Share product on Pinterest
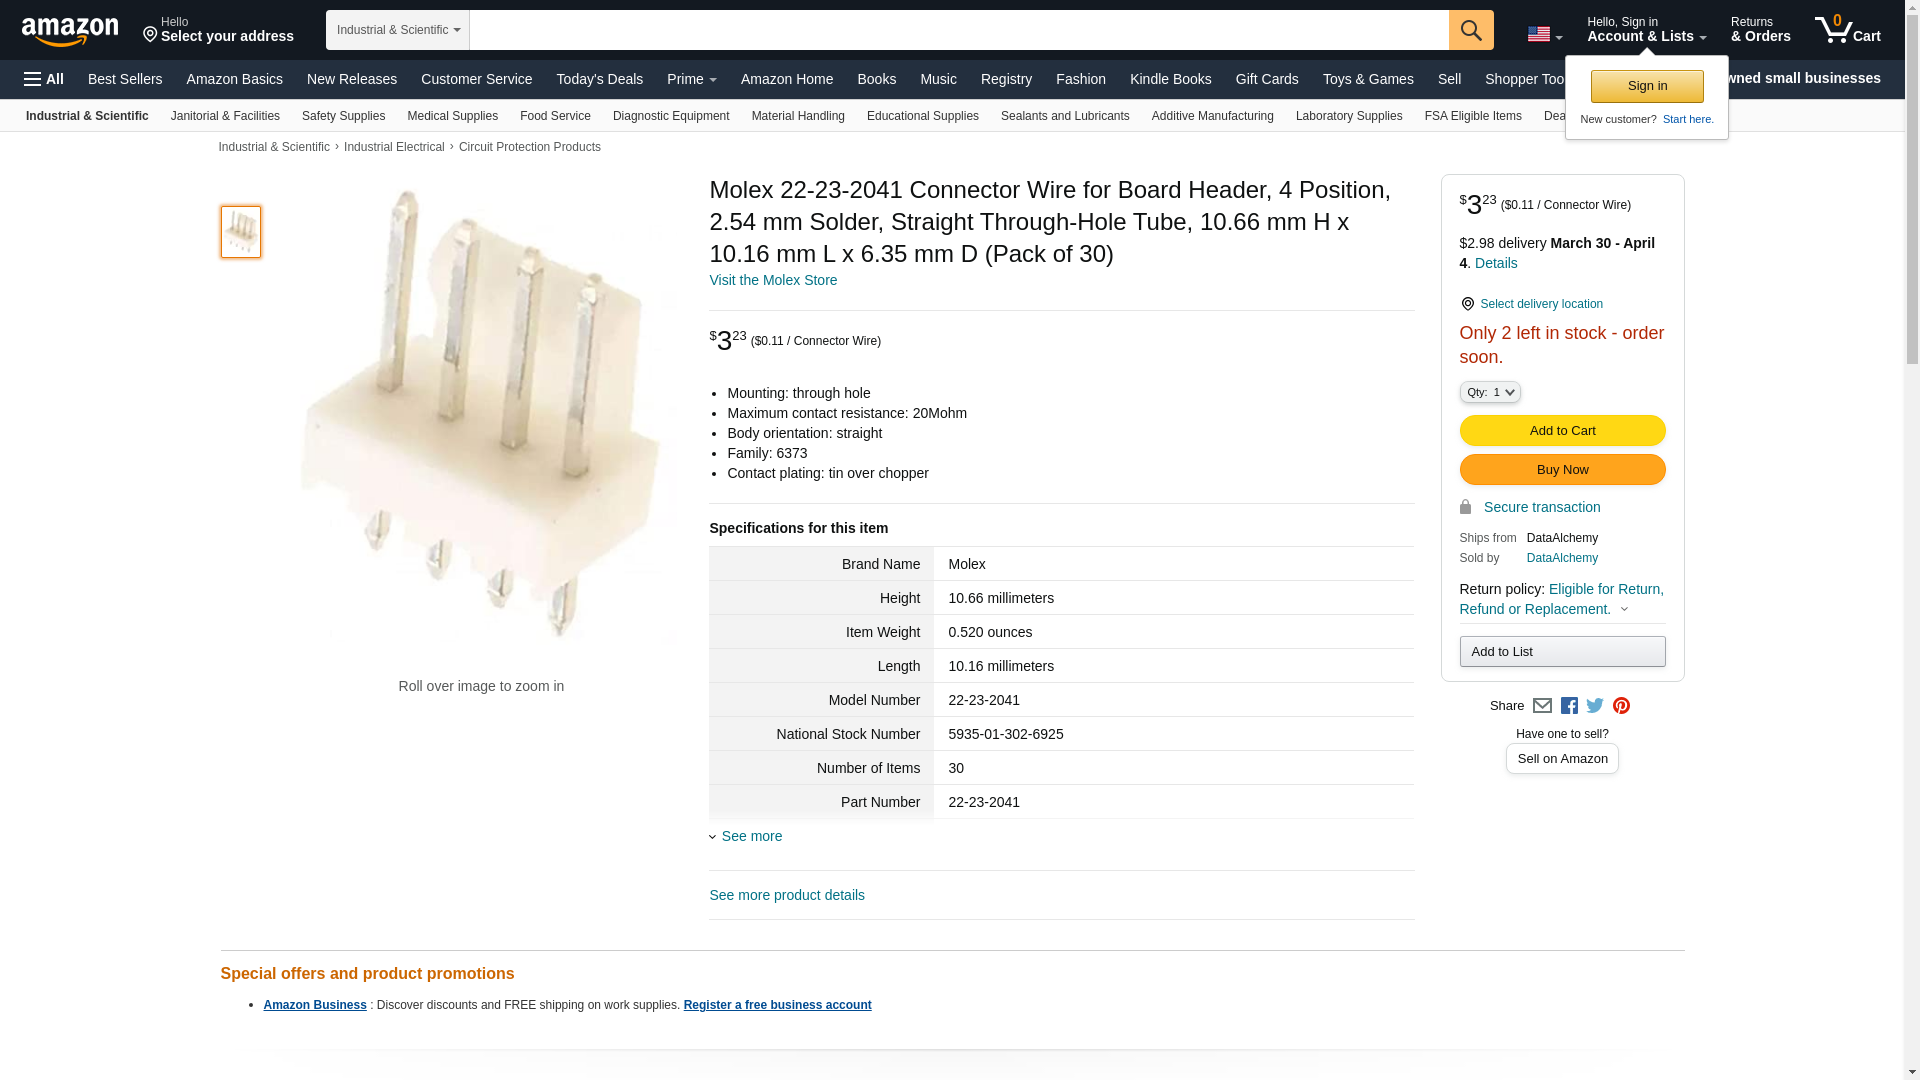The image size is (1920, 1080). pyautogui.click(x=1621, y=706)
